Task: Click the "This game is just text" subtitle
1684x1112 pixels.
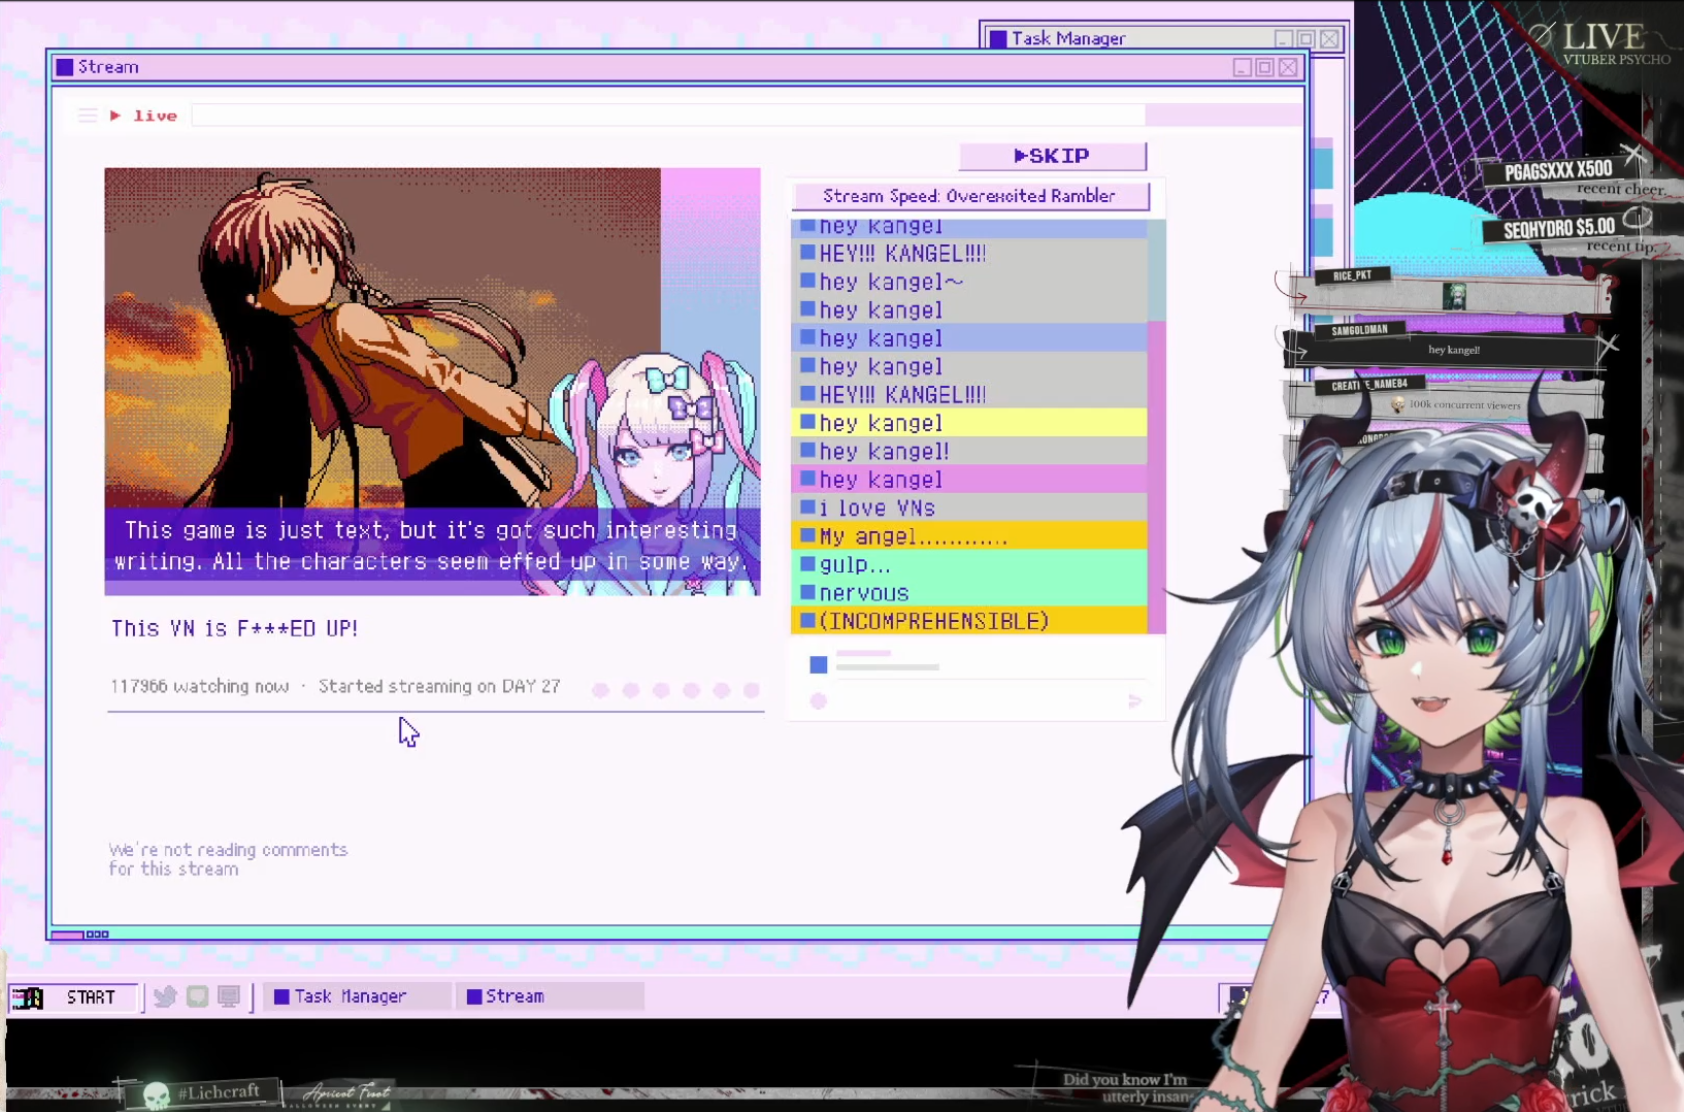Action: (x=432, y=546)
